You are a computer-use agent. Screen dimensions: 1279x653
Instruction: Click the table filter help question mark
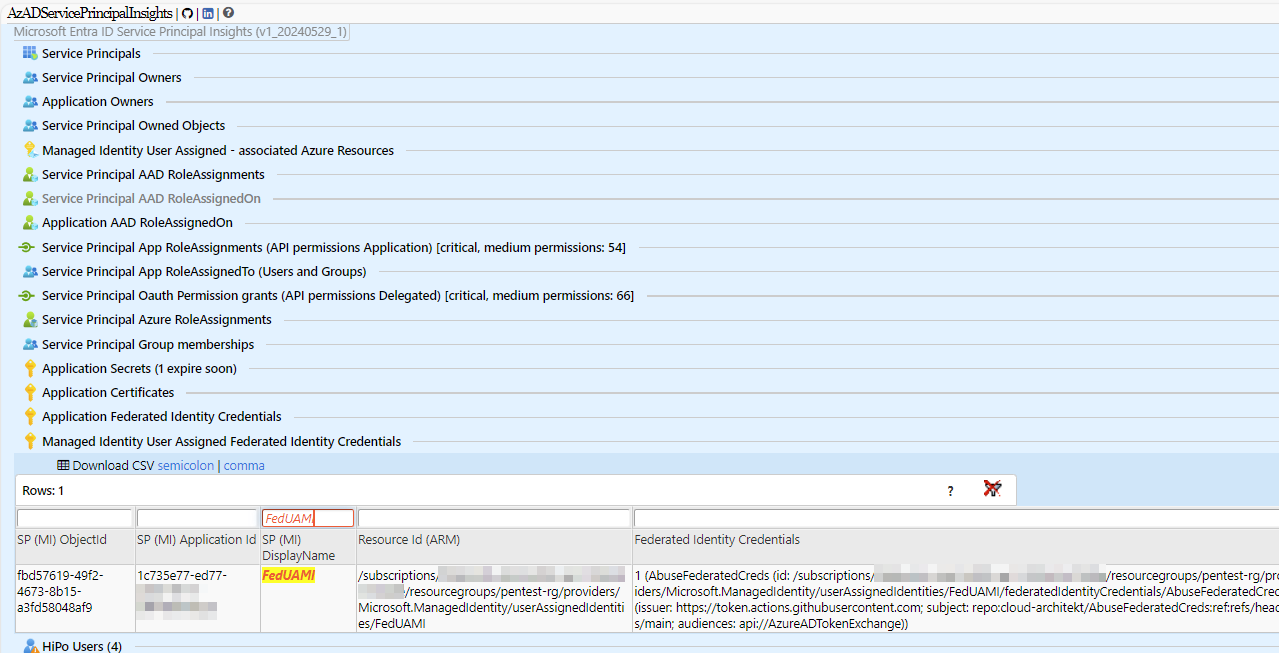point(950,490)
